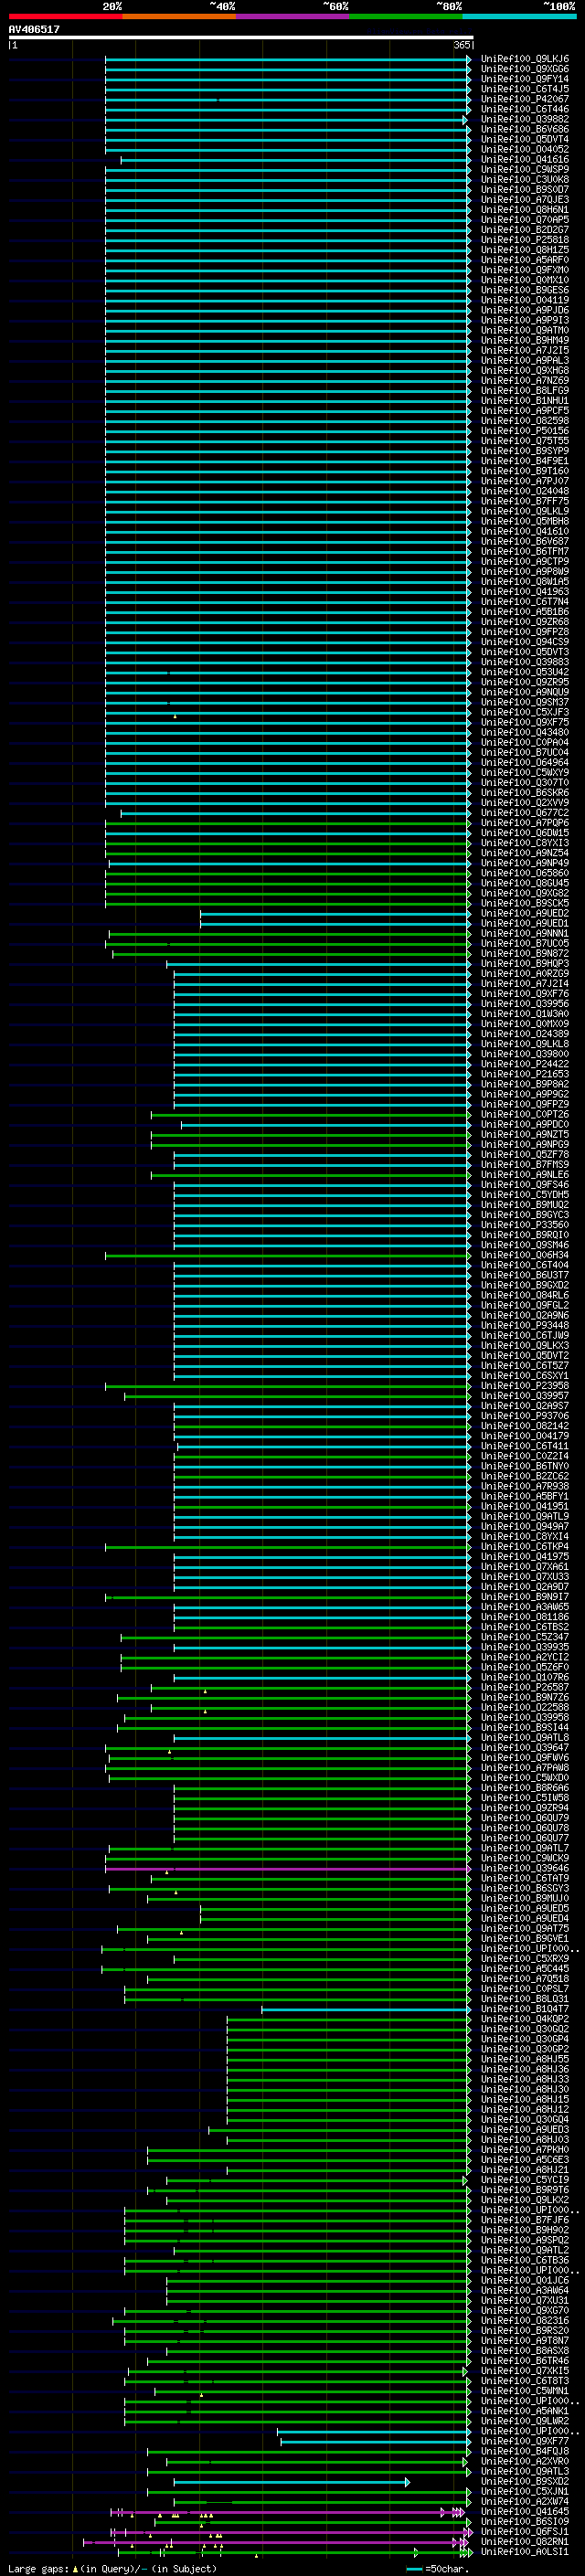Select hit label UniRef100_B9SCK5
The image size is (585, 2576).
[525, 903]
